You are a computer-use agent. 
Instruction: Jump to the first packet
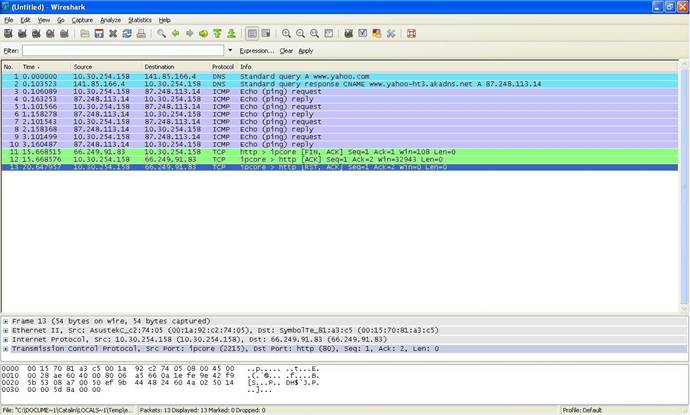217,33
